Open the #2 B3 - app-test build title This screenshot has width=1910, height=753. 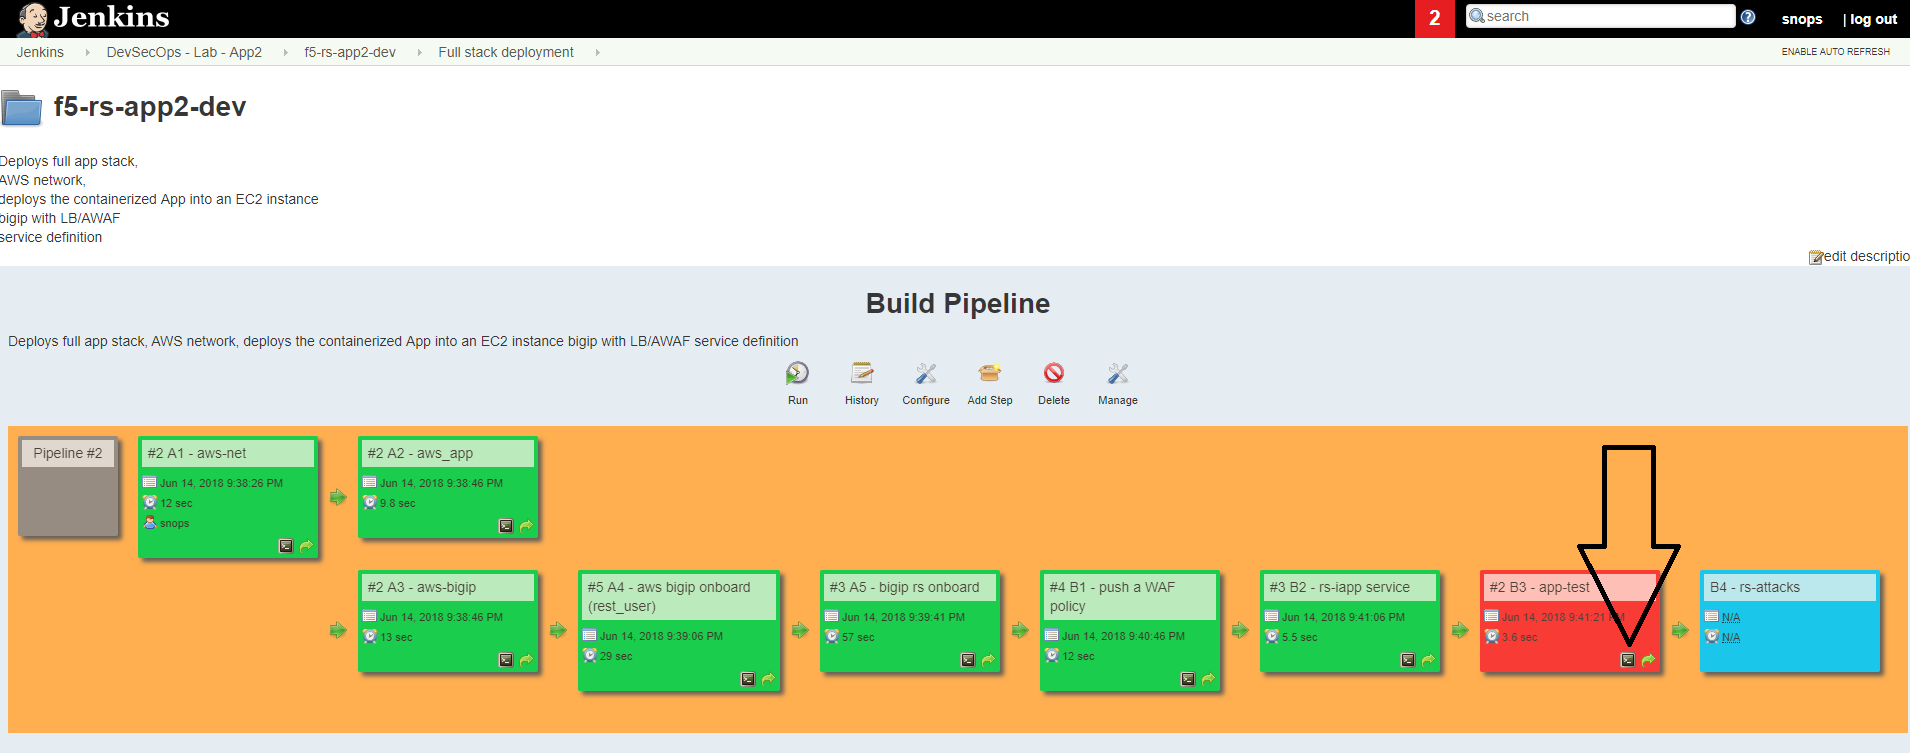[1539, 587]
